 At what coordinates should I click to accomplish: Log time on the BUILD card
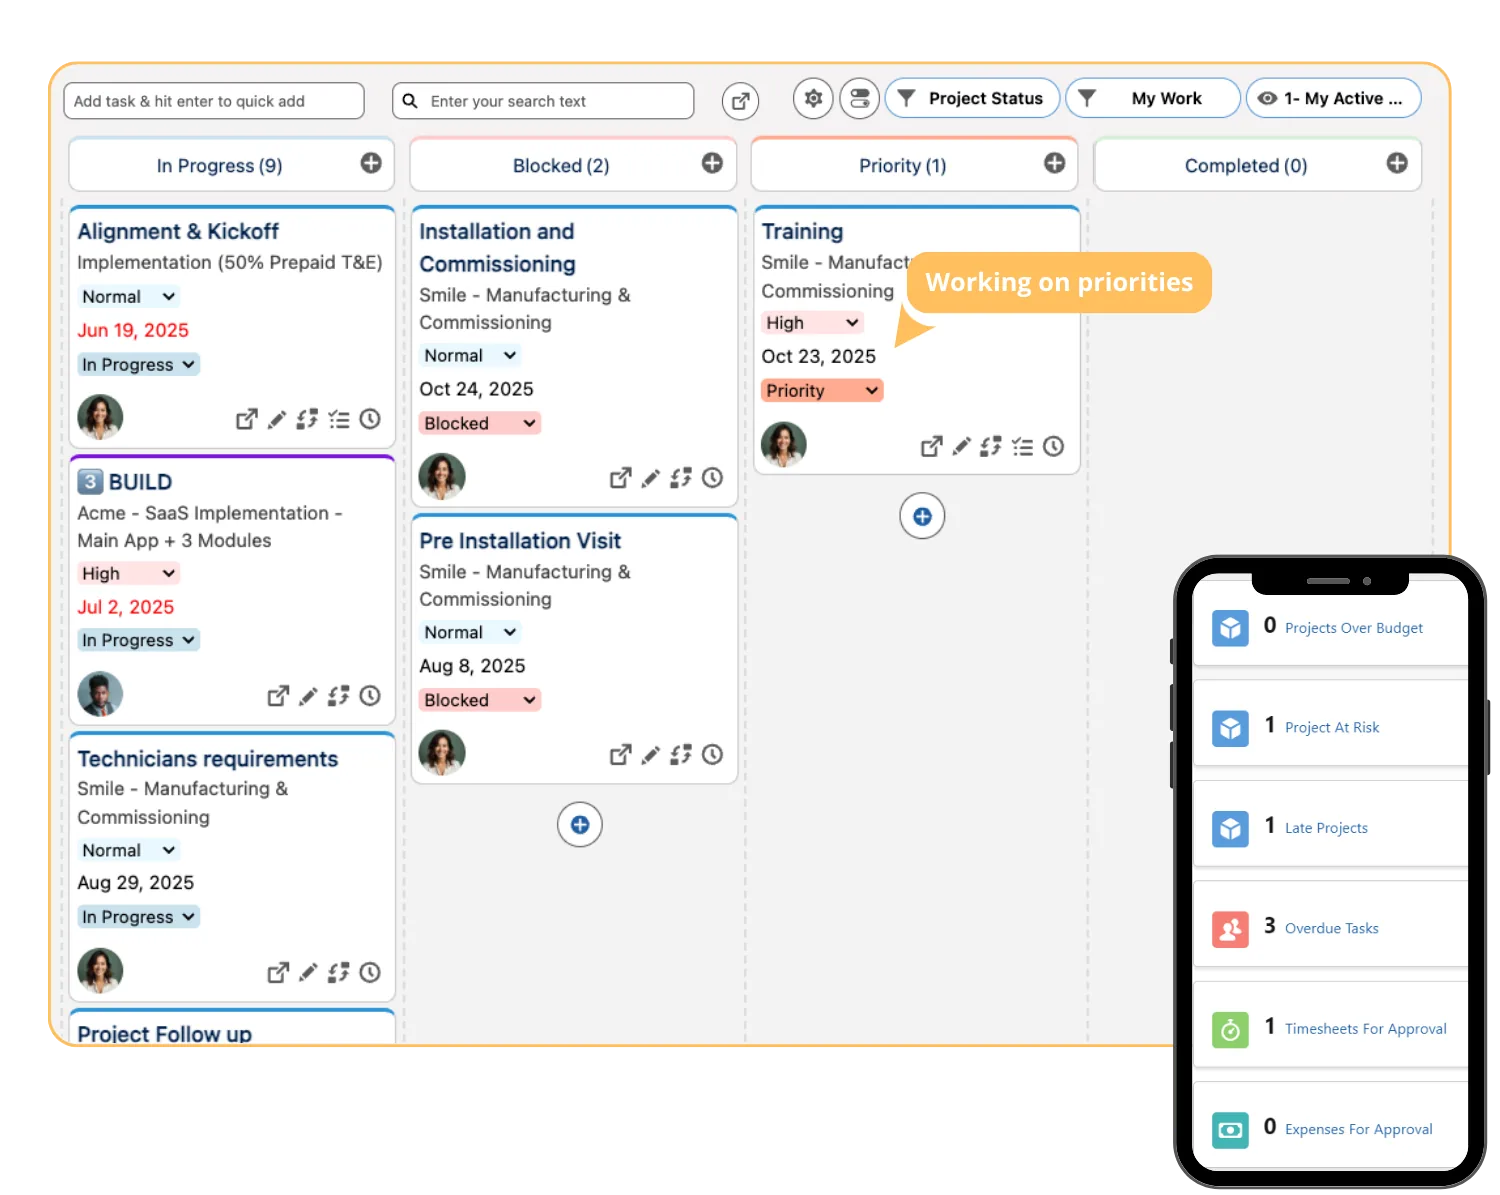(x=370, y=696)
